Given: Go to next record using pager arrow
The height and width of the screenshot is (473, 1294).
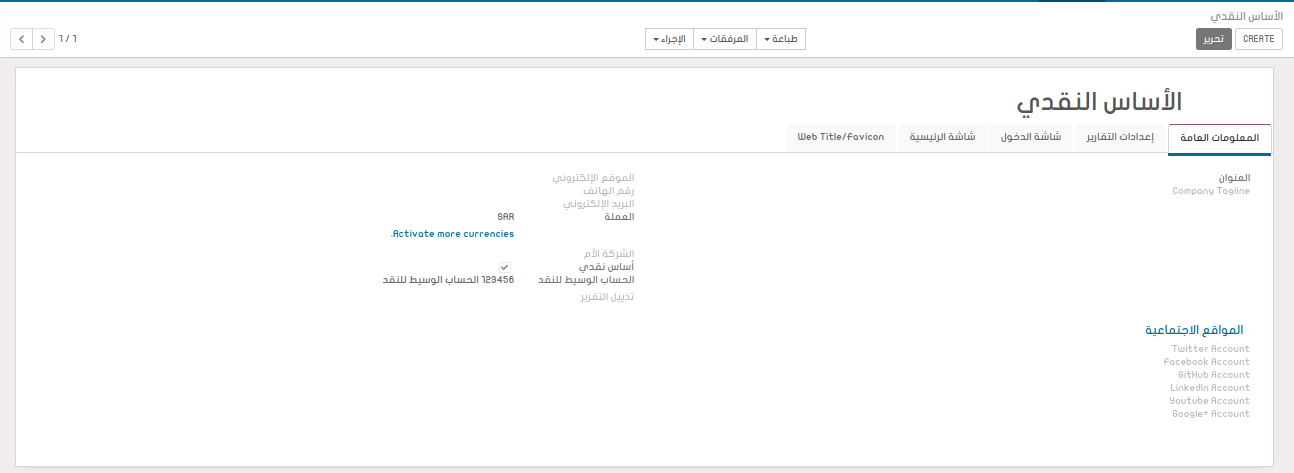Looking at the screenshot, I should pyautogui.click(x=43, y=39).
